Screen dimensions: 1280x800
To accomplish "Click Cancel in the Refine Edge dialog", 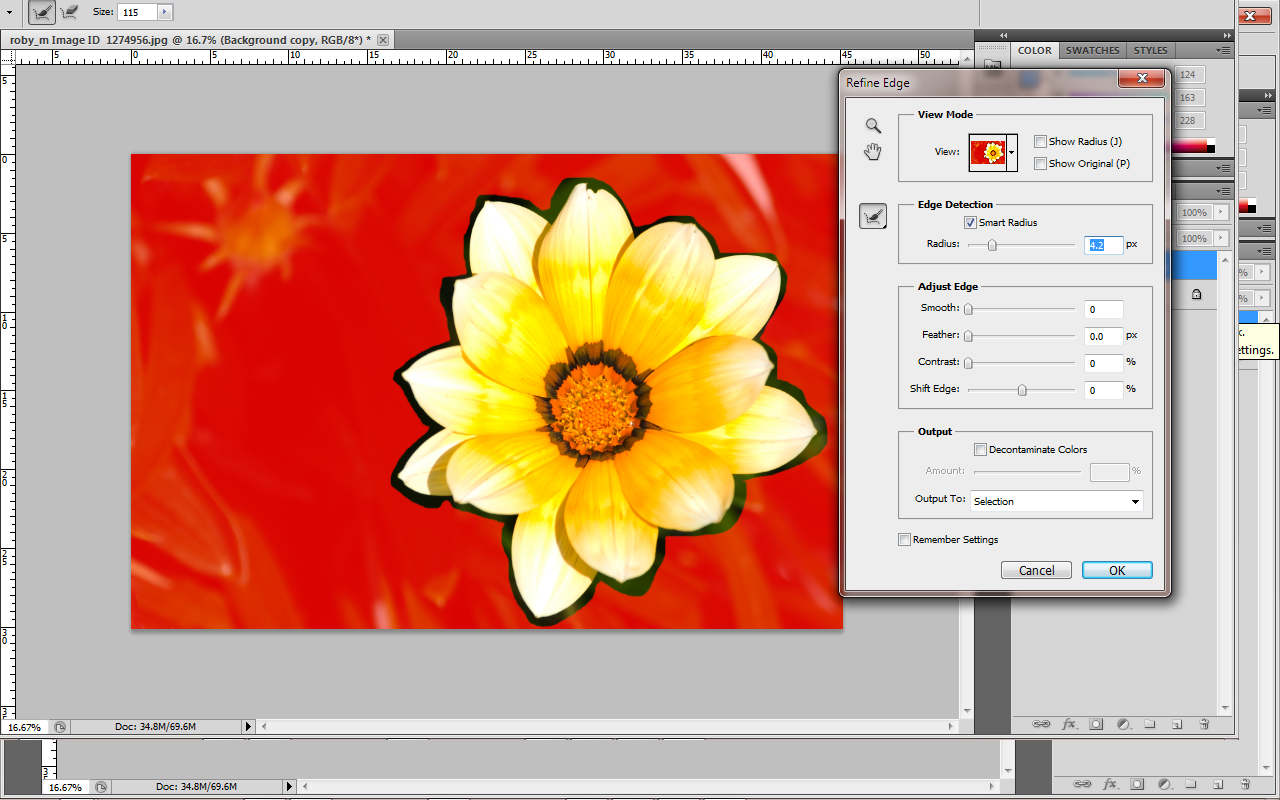I will pos(1036,570).
